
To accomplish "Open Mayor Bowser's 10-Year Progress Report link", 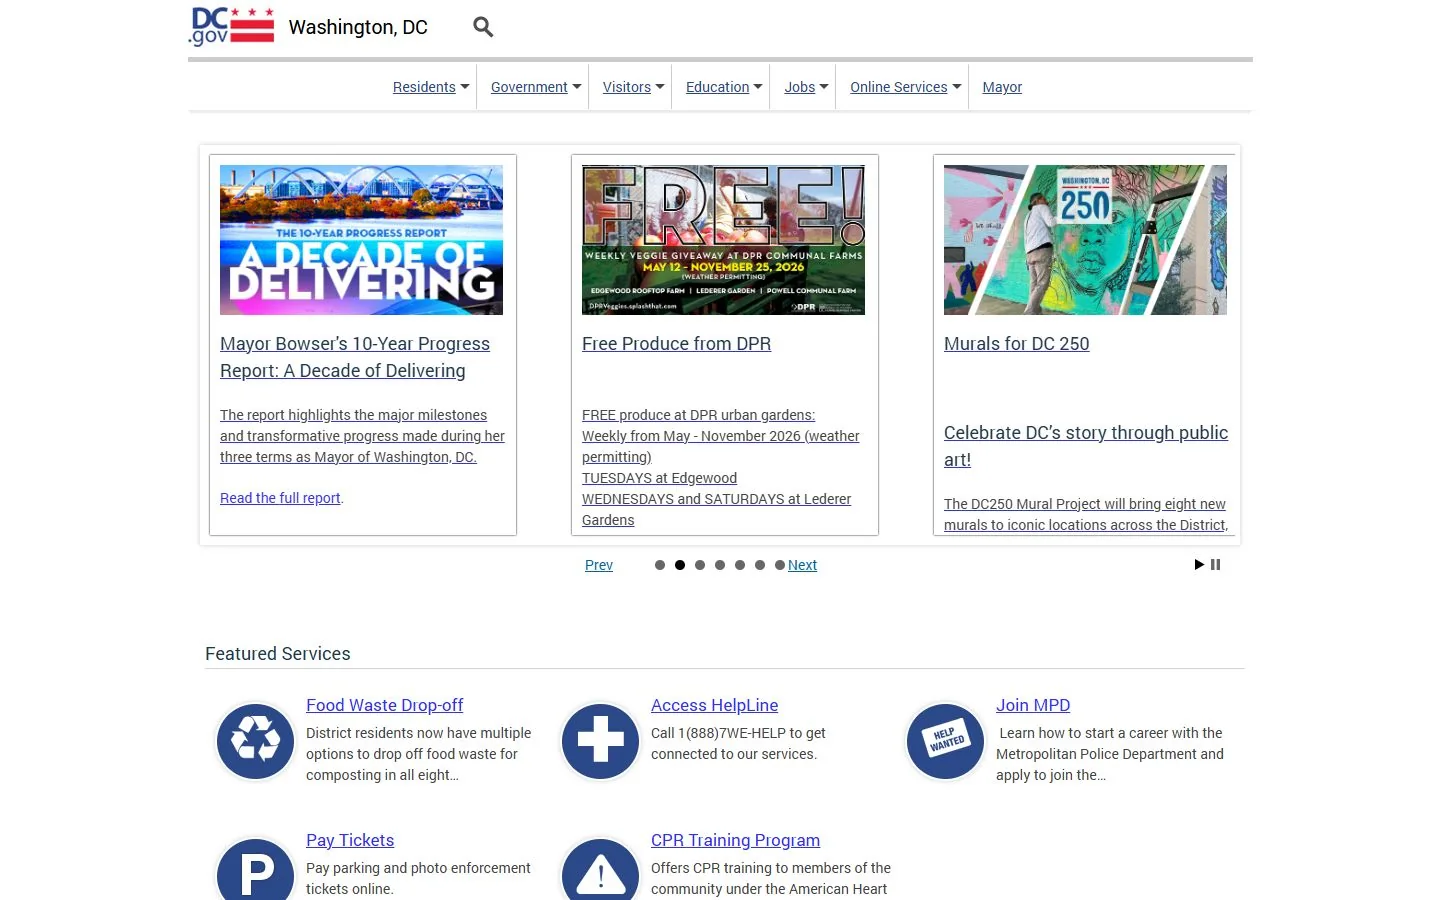I will point(355,357).
